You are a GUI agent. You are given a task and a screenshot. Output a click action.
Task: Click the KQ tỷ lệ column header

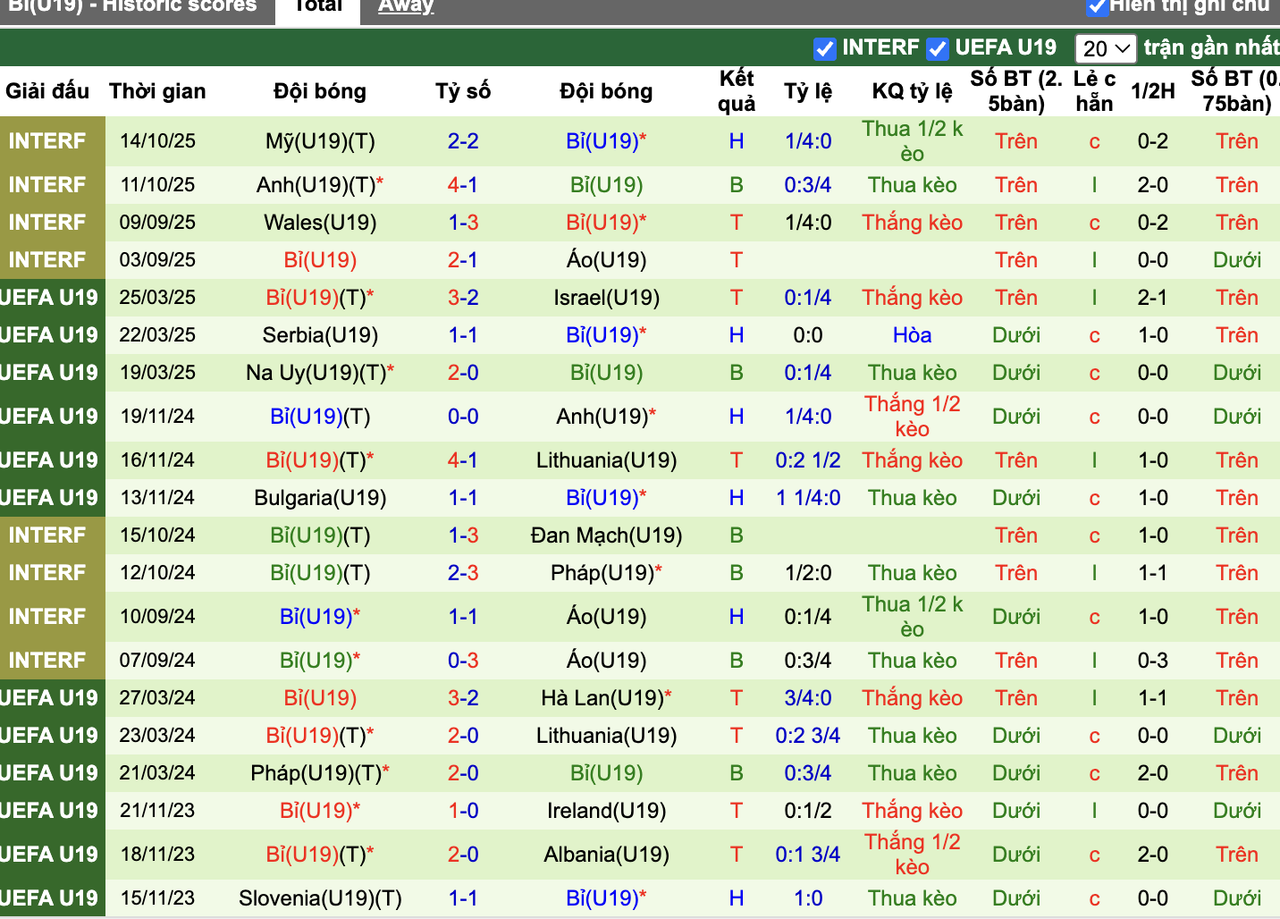[x=912, y=91]
